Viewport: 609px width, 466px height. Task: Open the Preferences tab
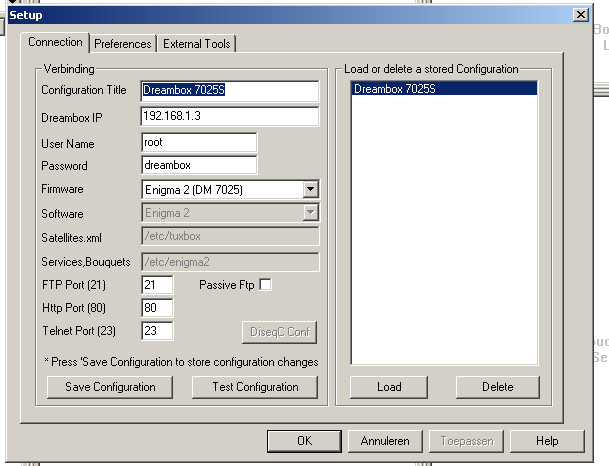pyautogui.click(x=123, y=44)
